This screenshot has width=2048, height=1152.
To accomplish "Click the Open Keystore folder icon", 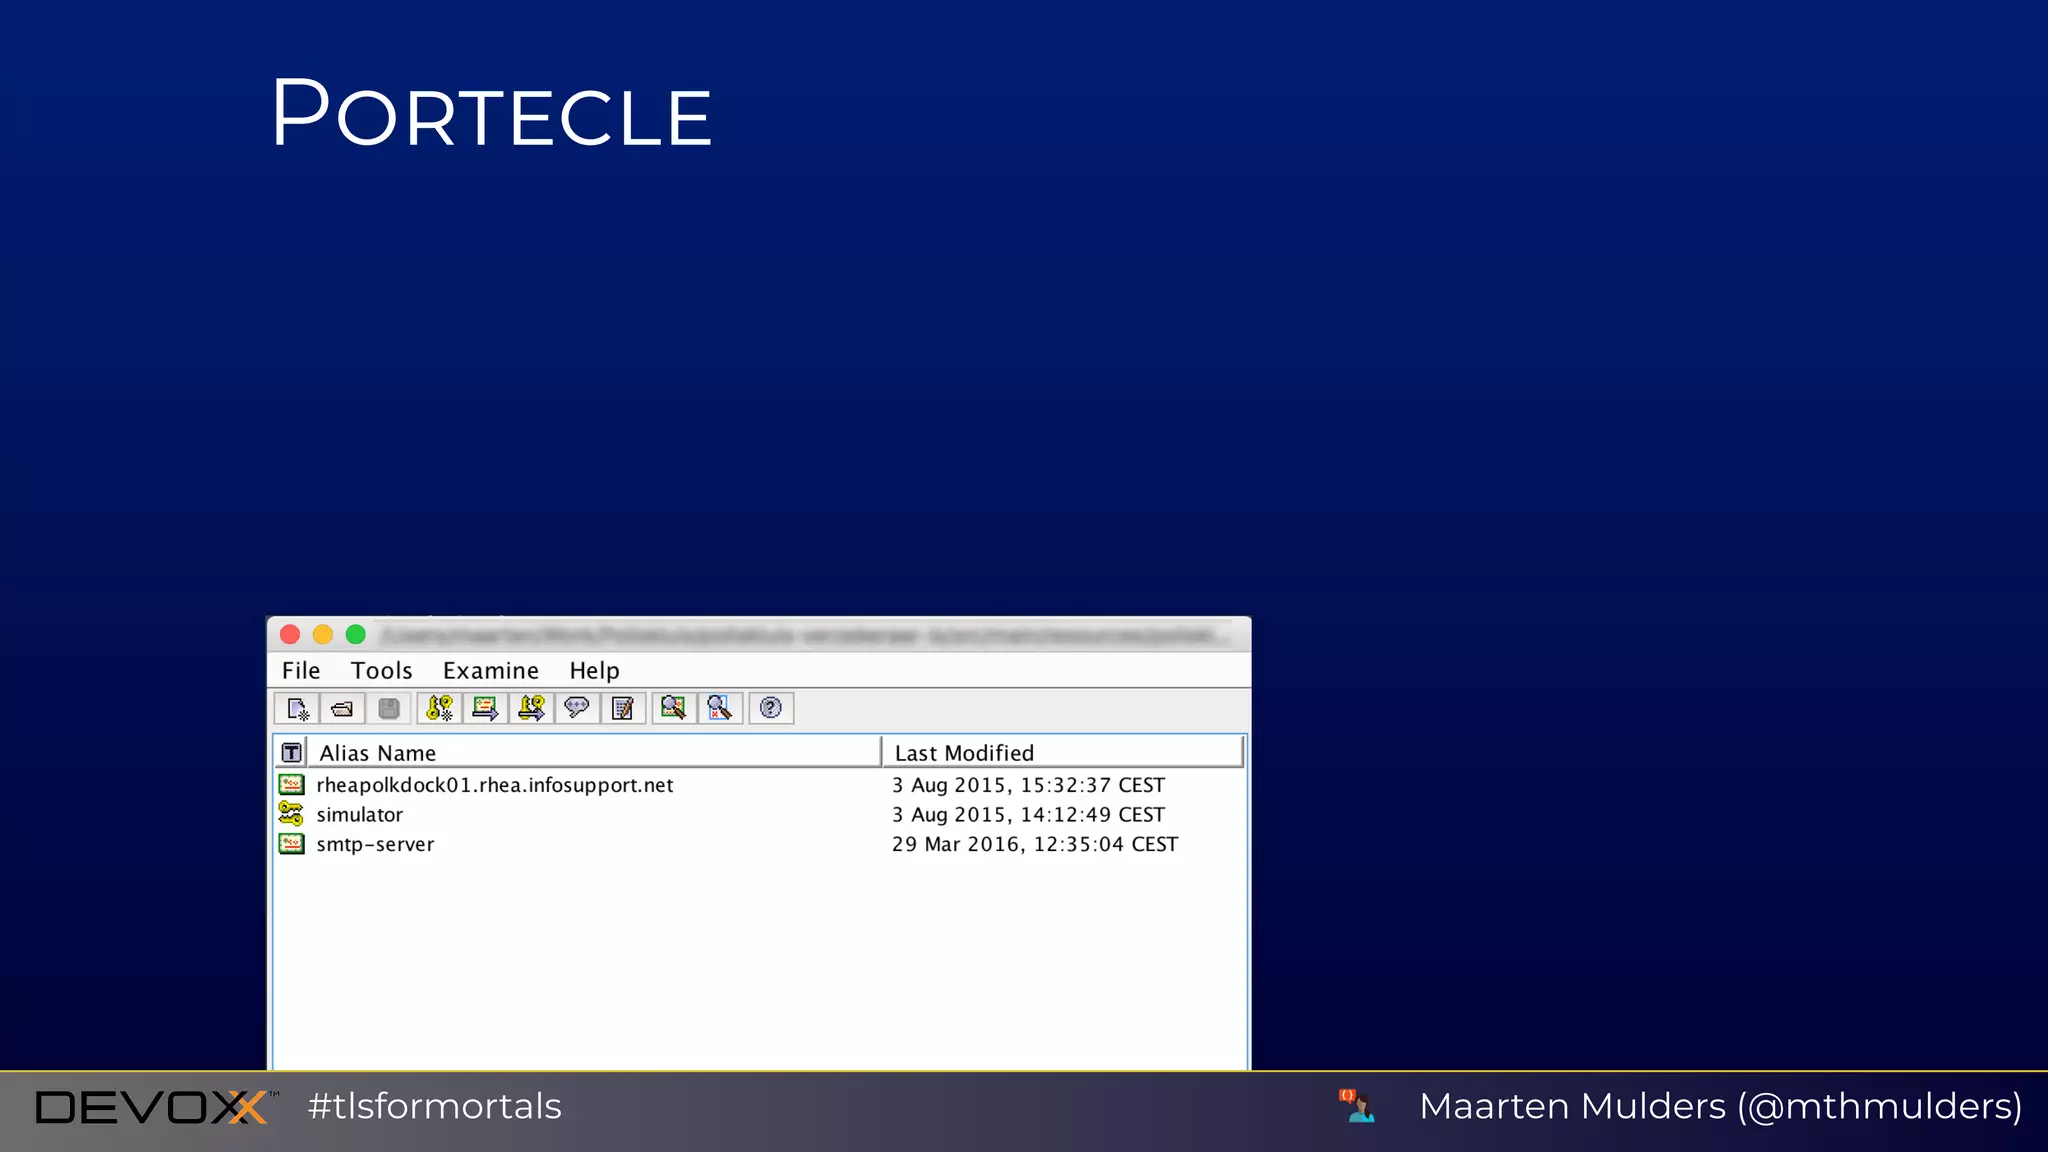I will point(342,709).
